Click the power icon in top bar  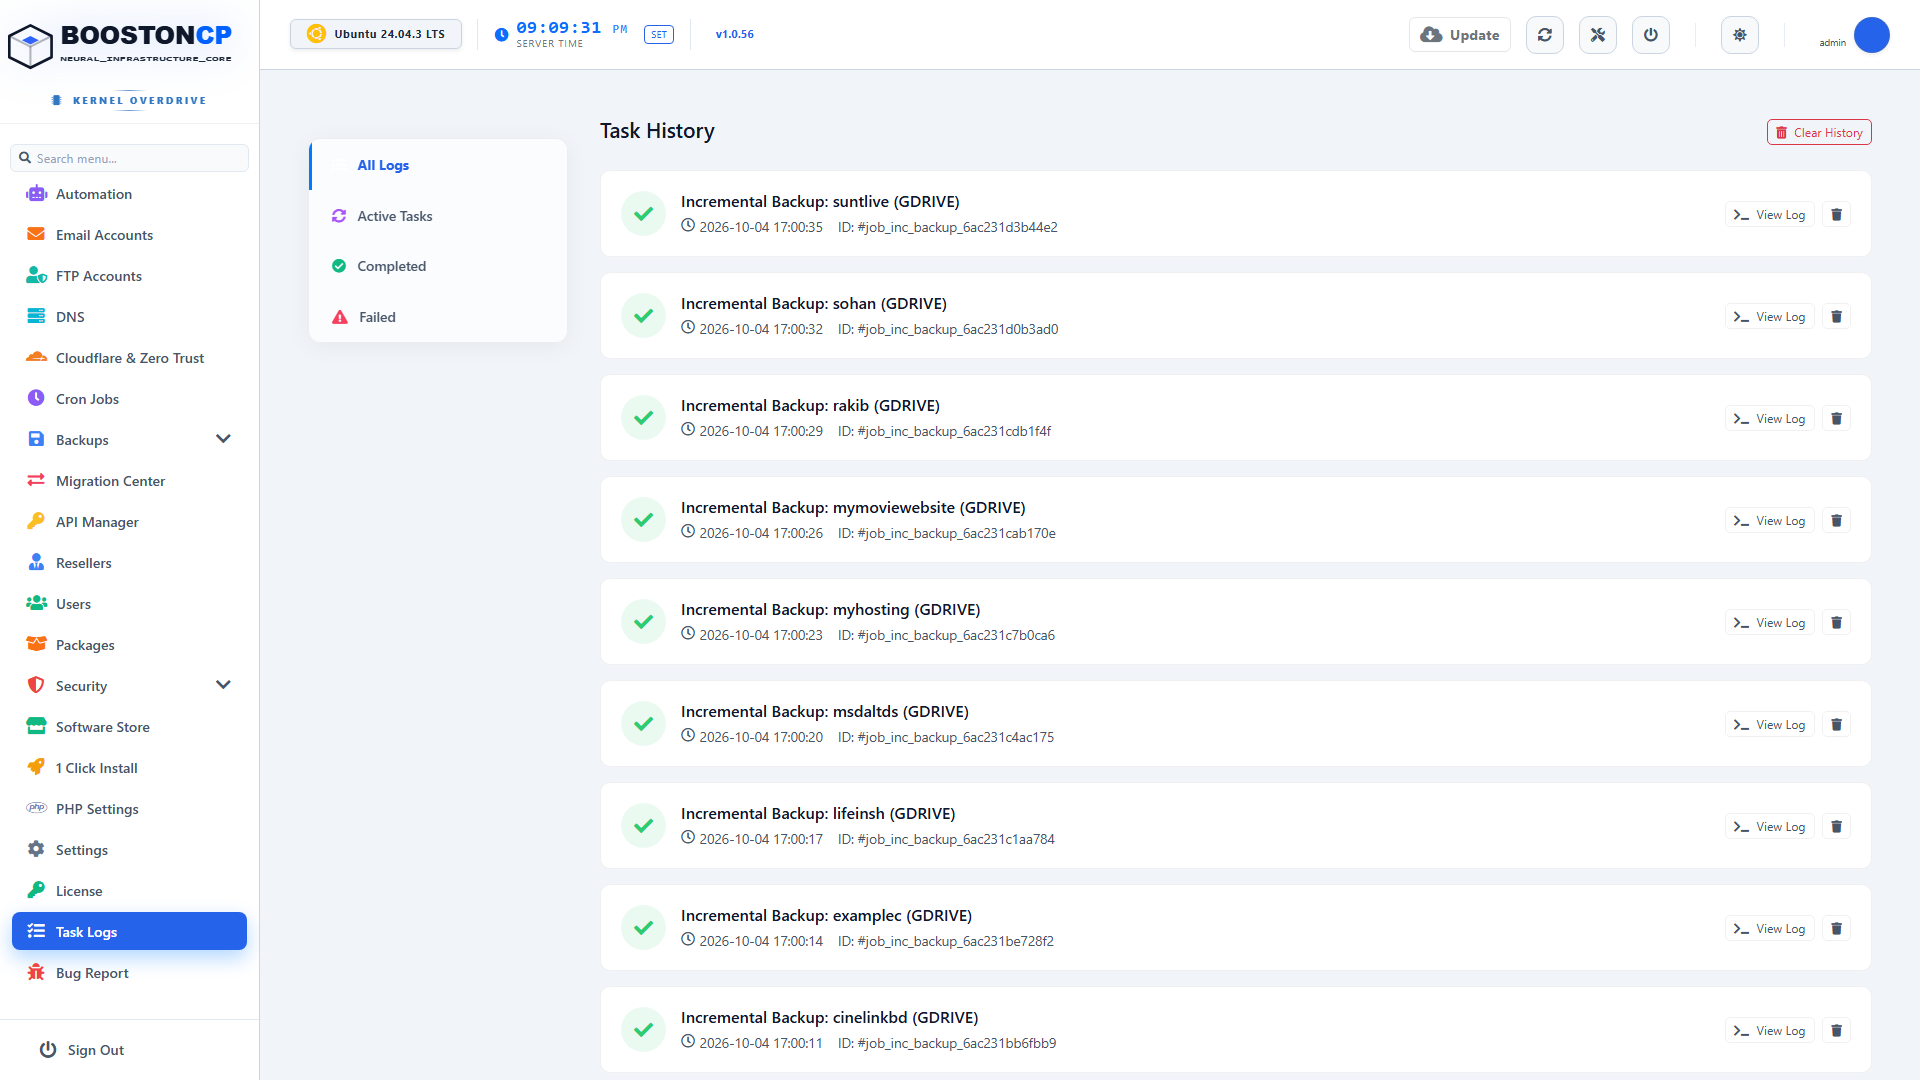(1651, 35)
